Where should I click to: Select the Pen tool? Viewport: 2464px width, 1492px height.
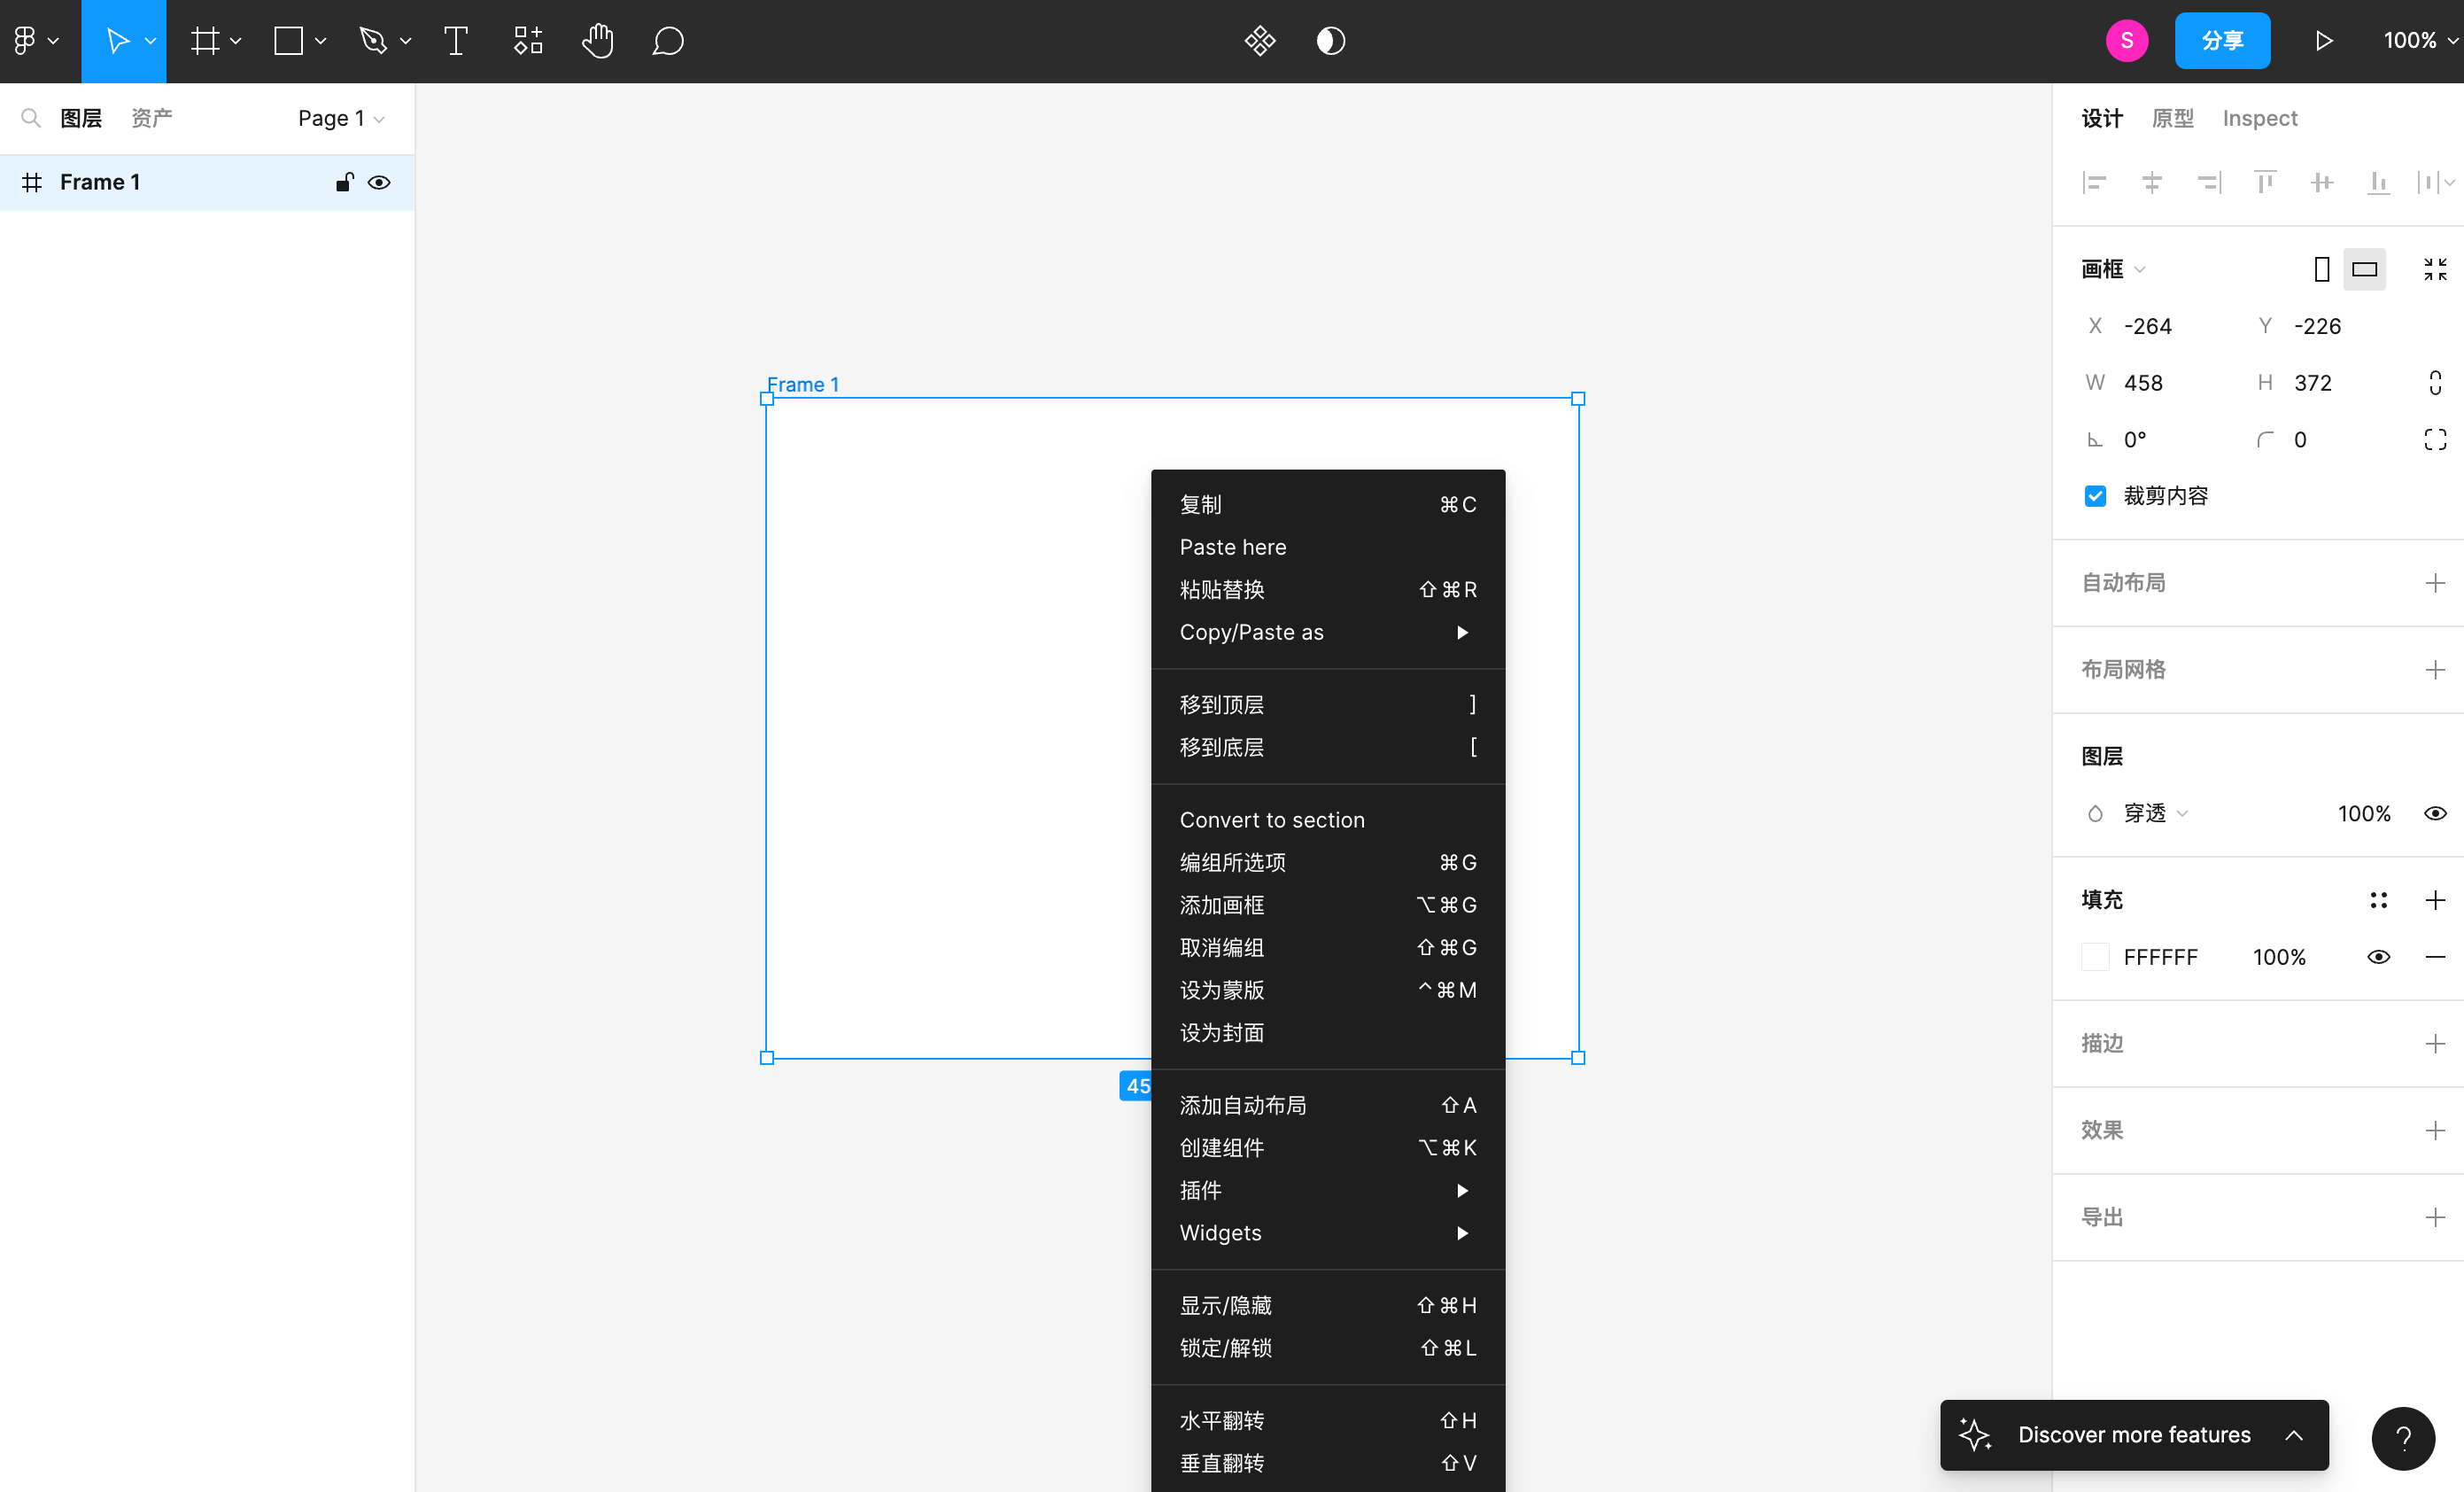coord(373,41)
